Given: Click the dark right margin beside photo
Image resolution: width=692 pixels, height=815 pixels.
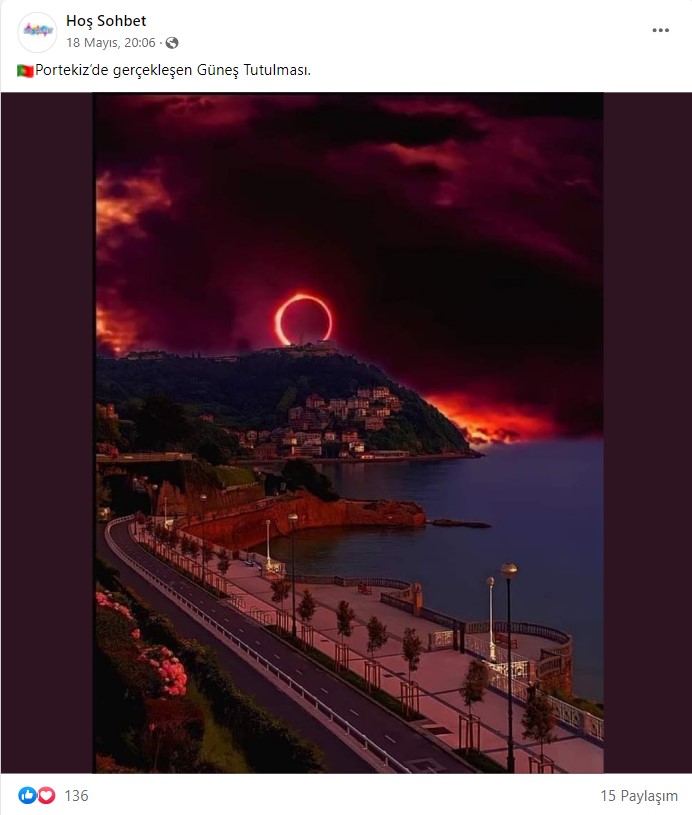Looking at the screenshot, I should point(647,432).
